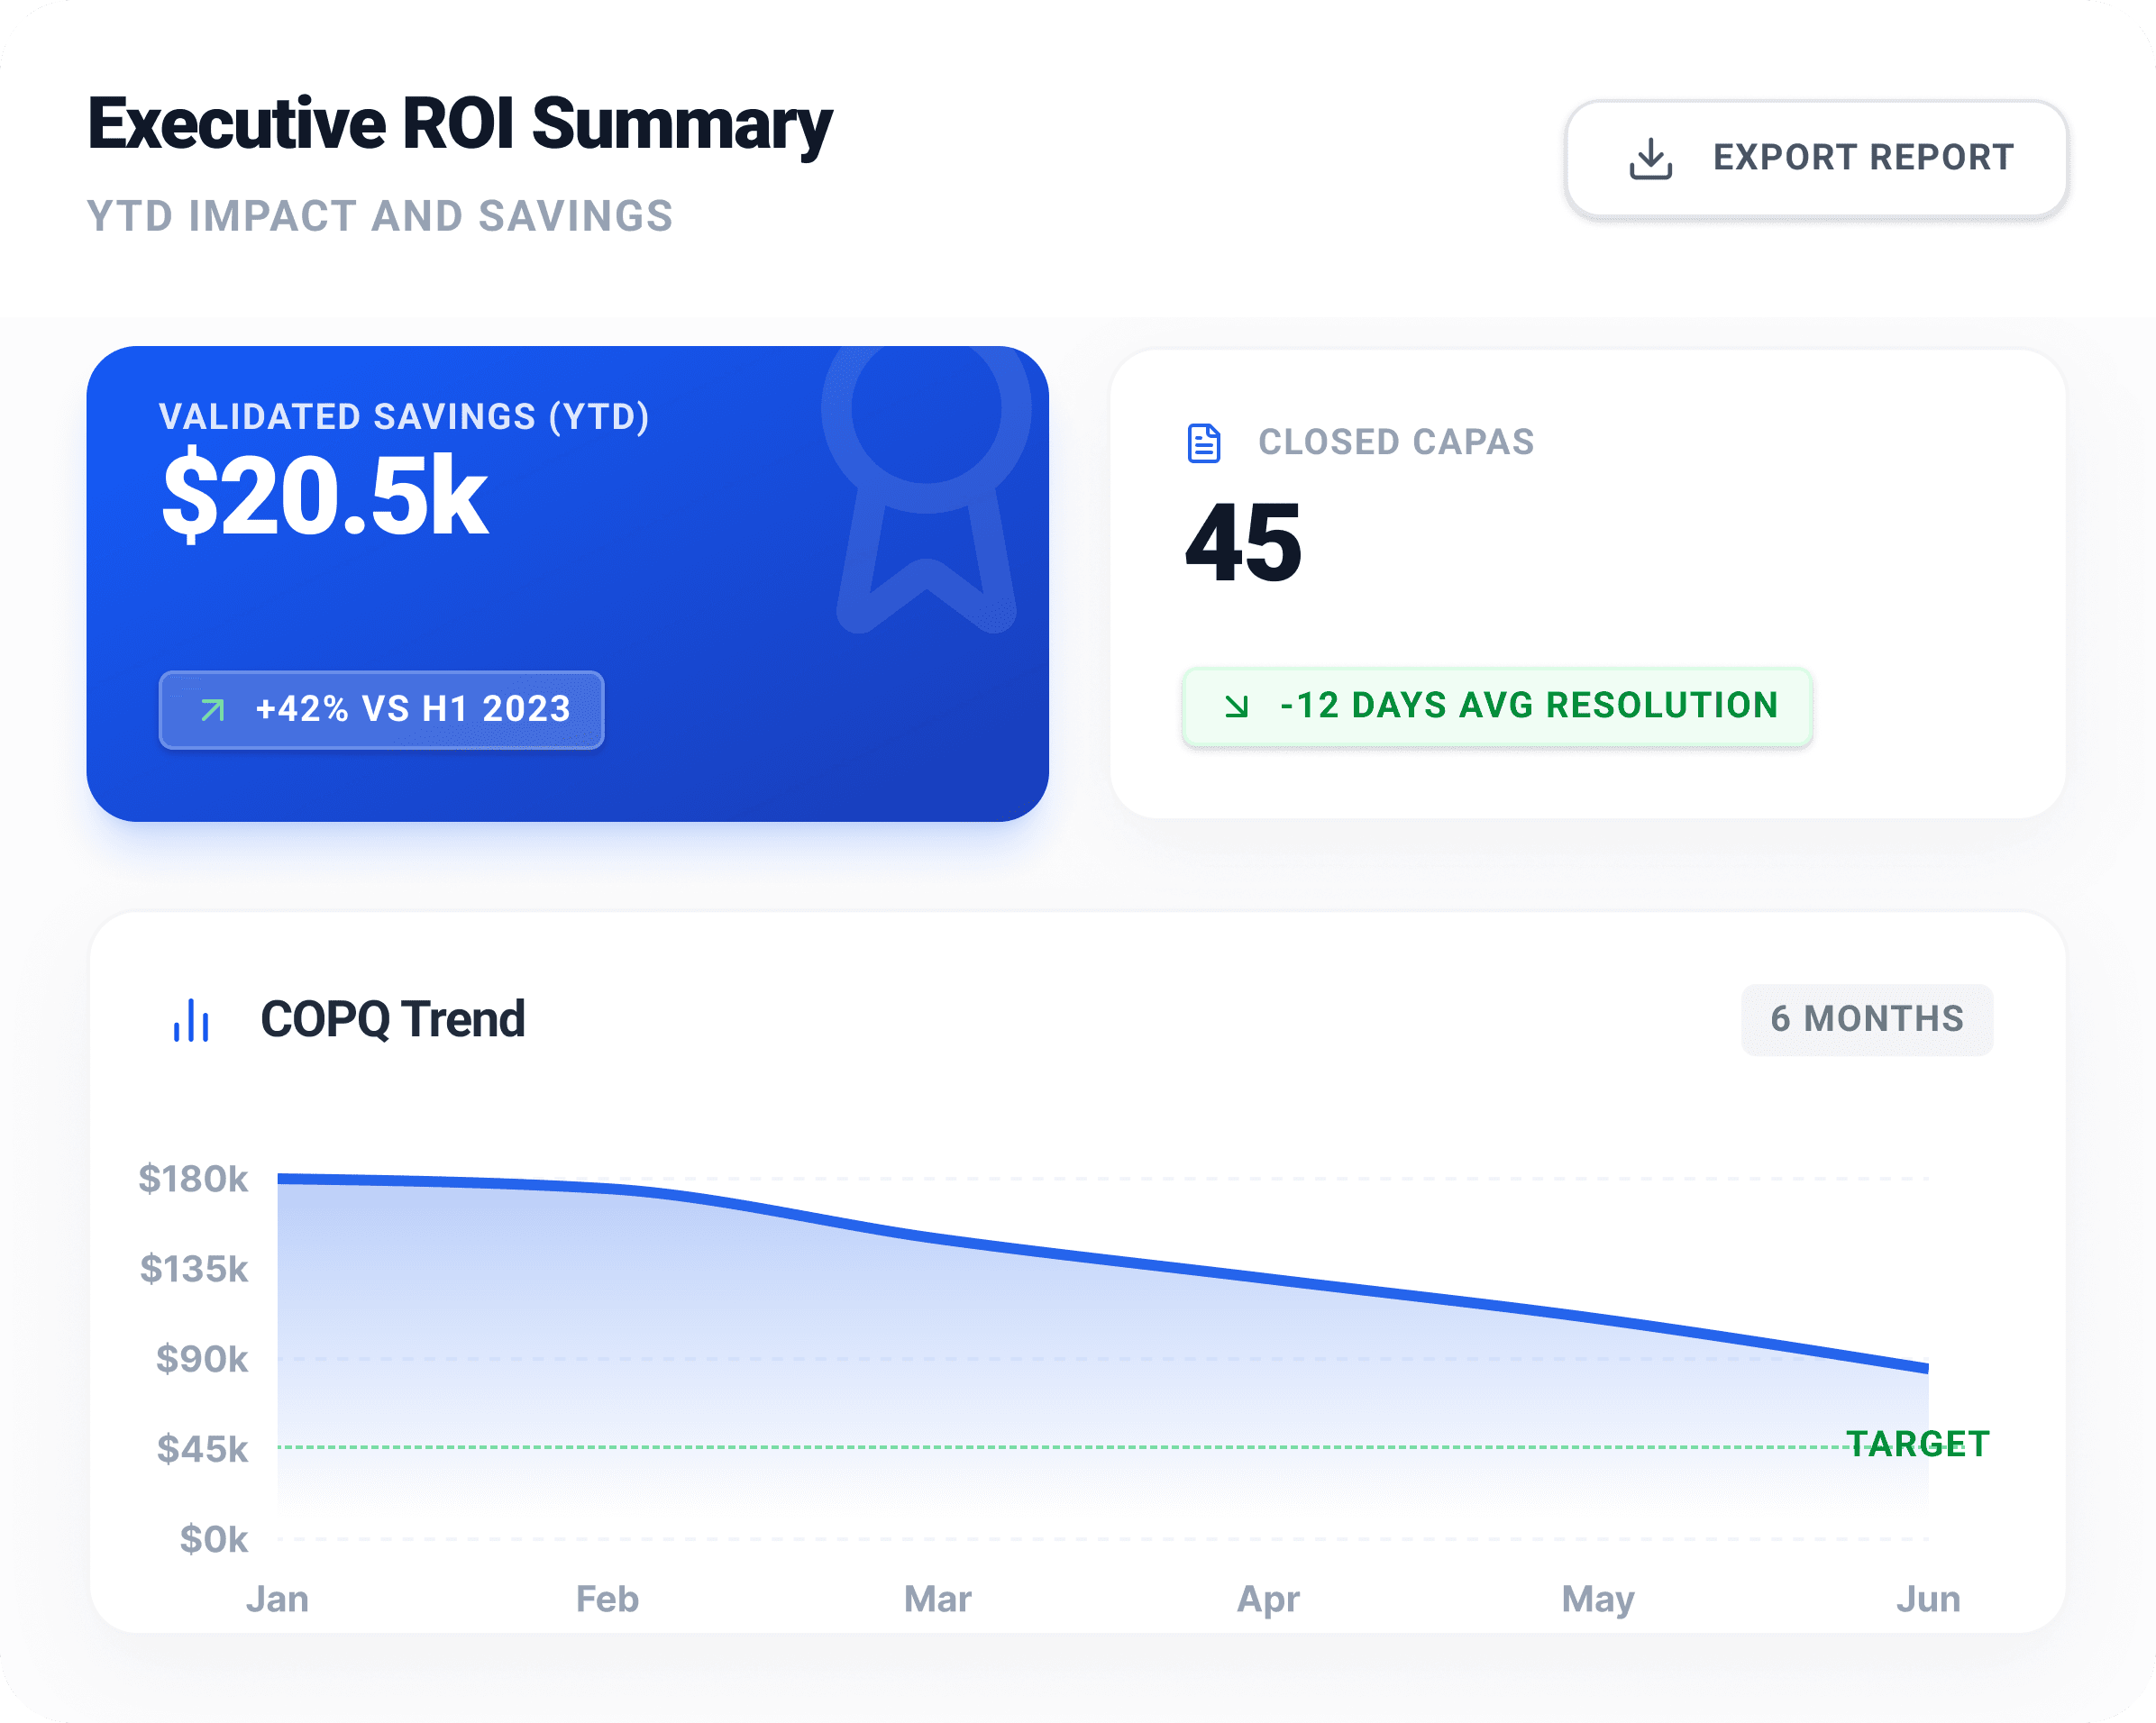Click the Apr label on chart axis
2156x1723 pixels.
[1268, 1600]
